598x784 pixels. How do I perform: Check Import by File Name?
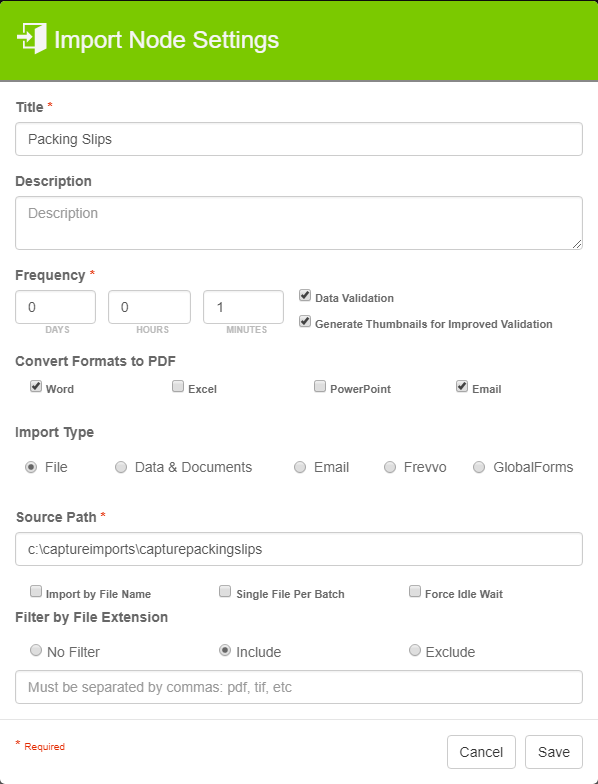point(36,592)
